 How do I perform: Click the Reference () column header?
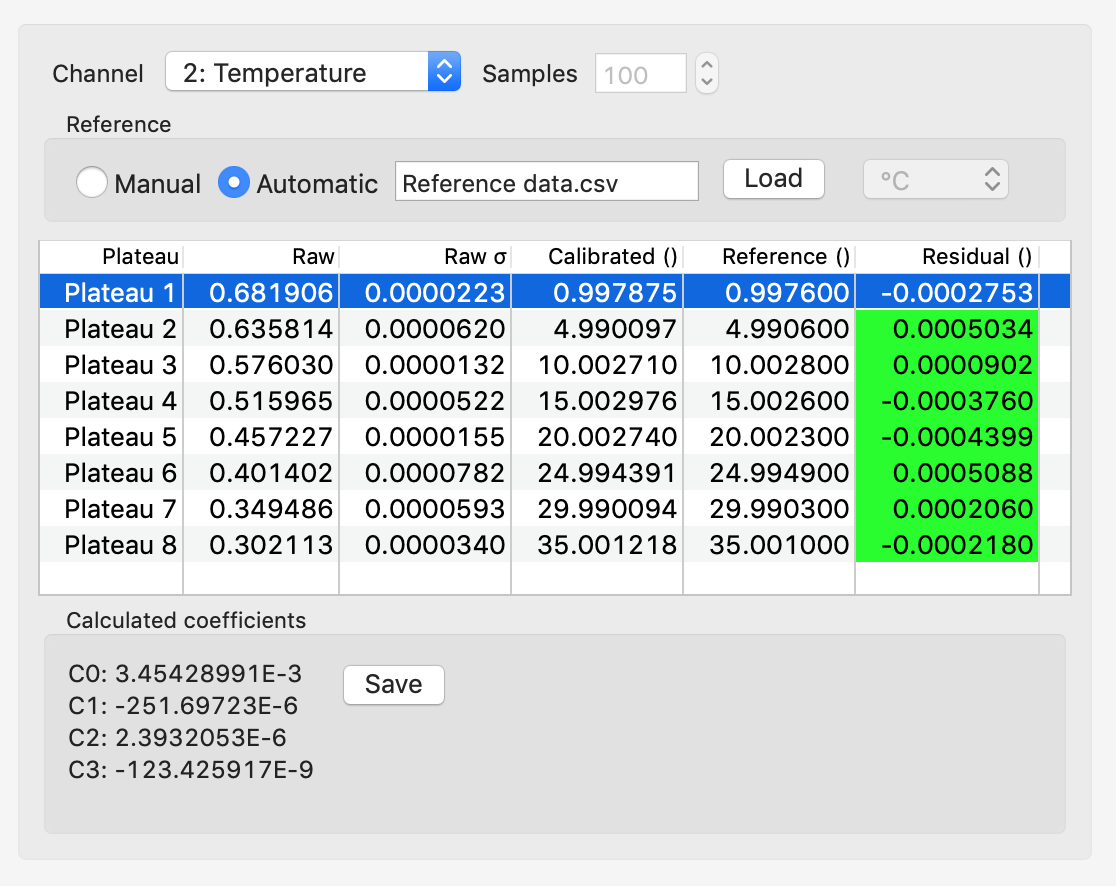click(770, 257)
